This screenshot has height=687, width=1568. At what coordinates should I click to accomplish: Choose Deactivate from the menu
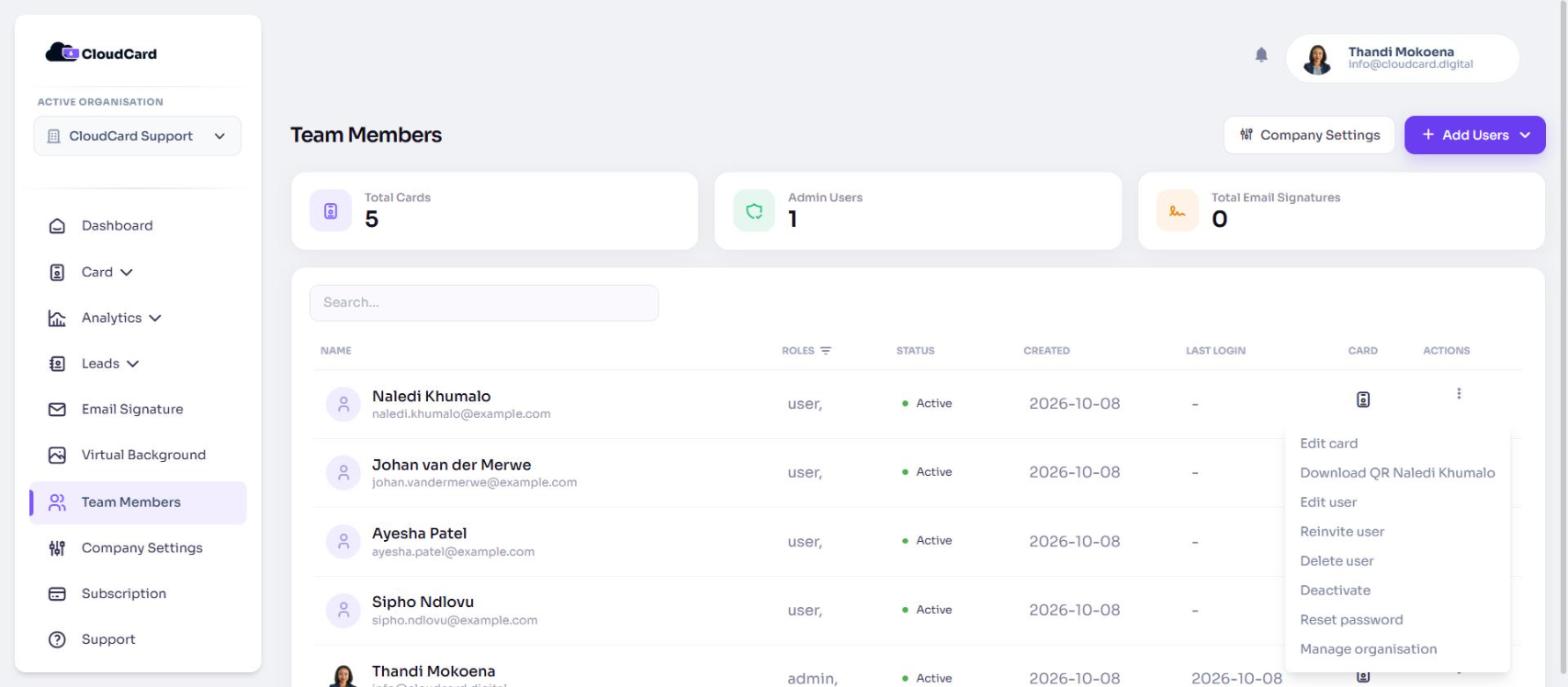1335,590
